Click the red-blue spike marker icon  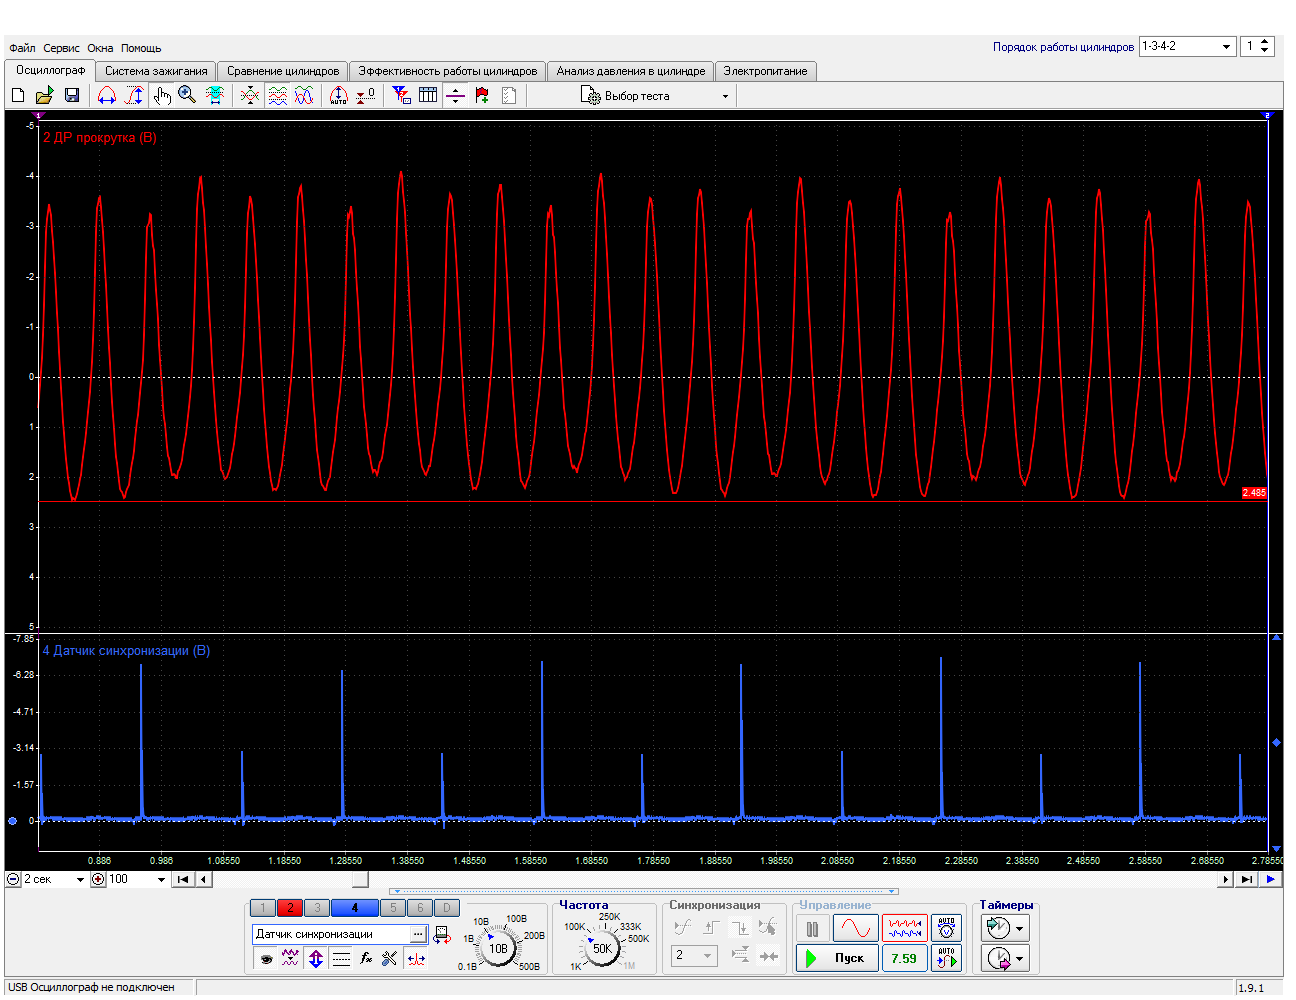click(x=416, y=958)
